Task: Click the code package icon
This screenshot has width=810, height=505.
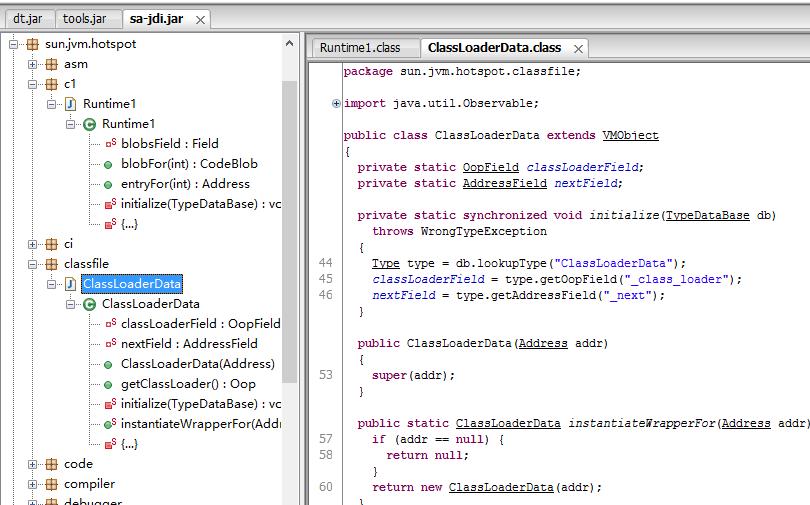Action: point(51,464)
